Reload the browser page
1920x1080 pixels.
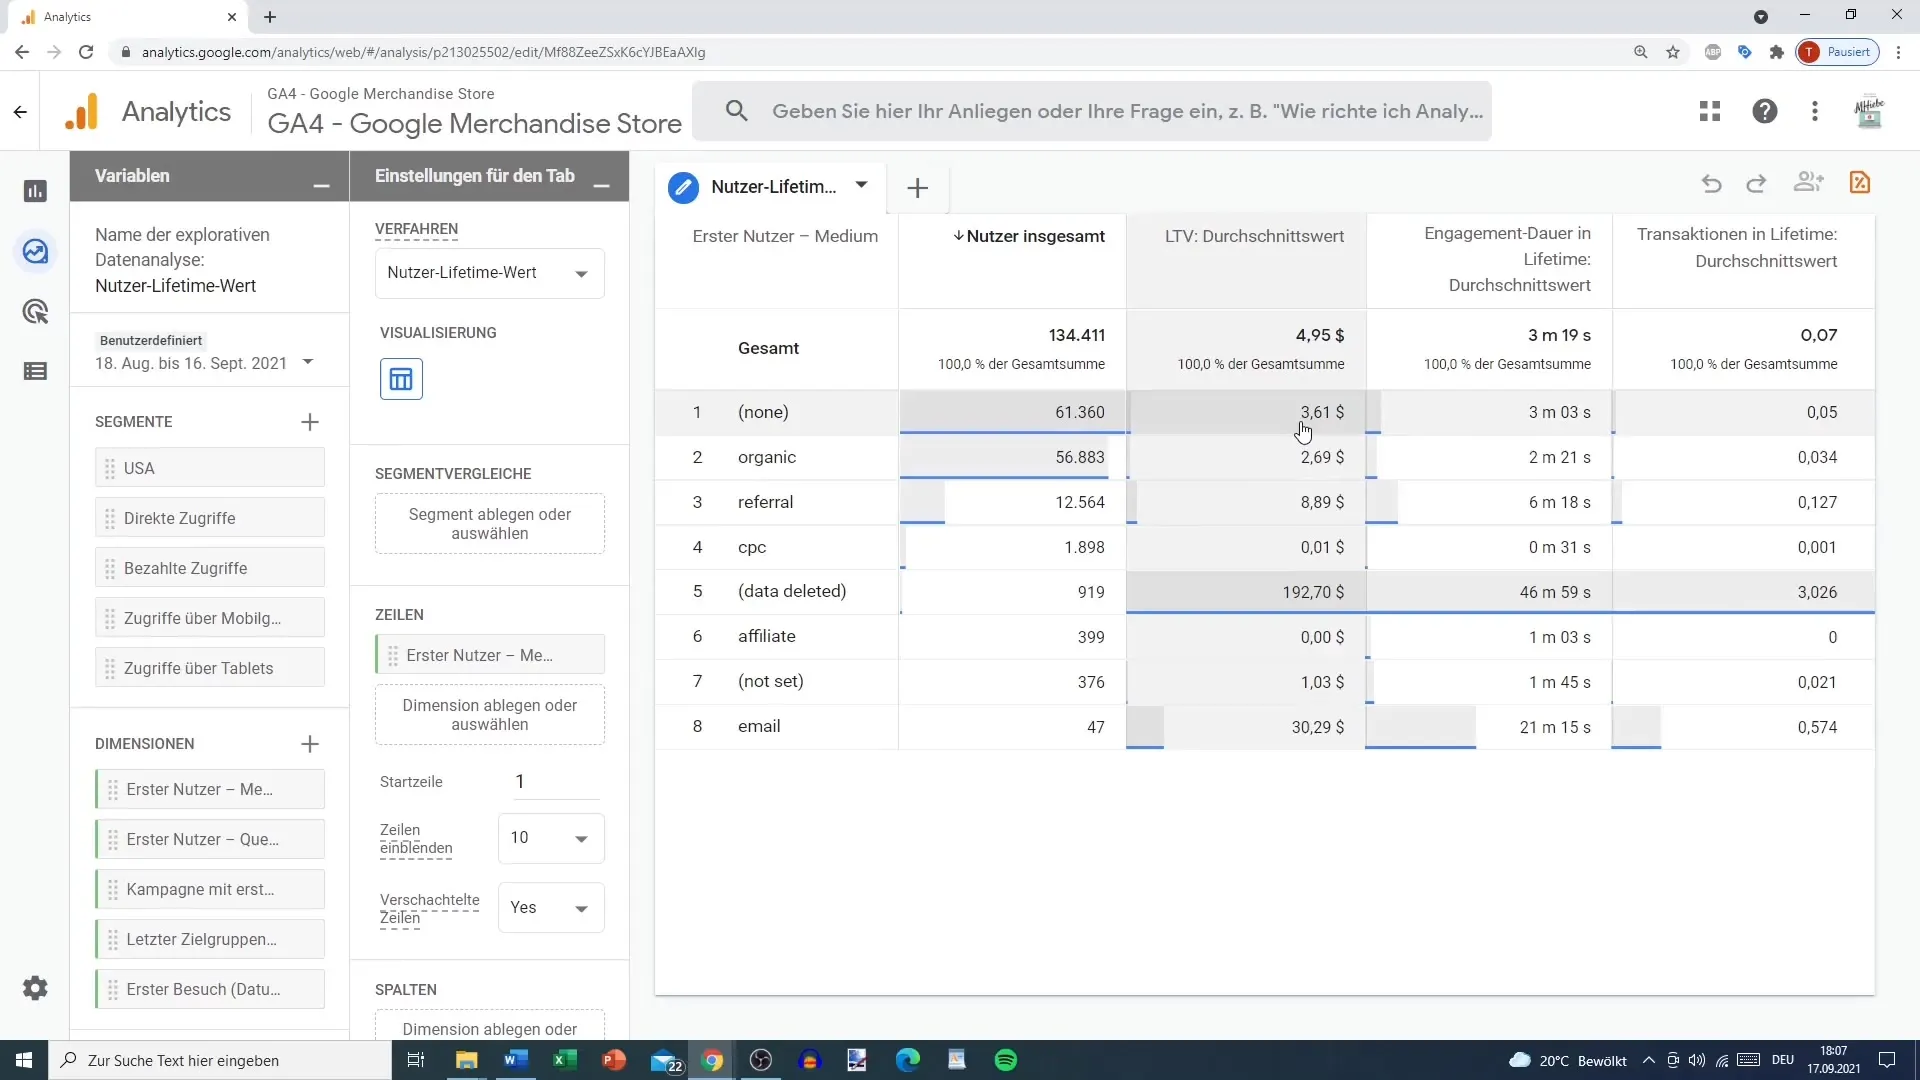click(x=86, y=52)
